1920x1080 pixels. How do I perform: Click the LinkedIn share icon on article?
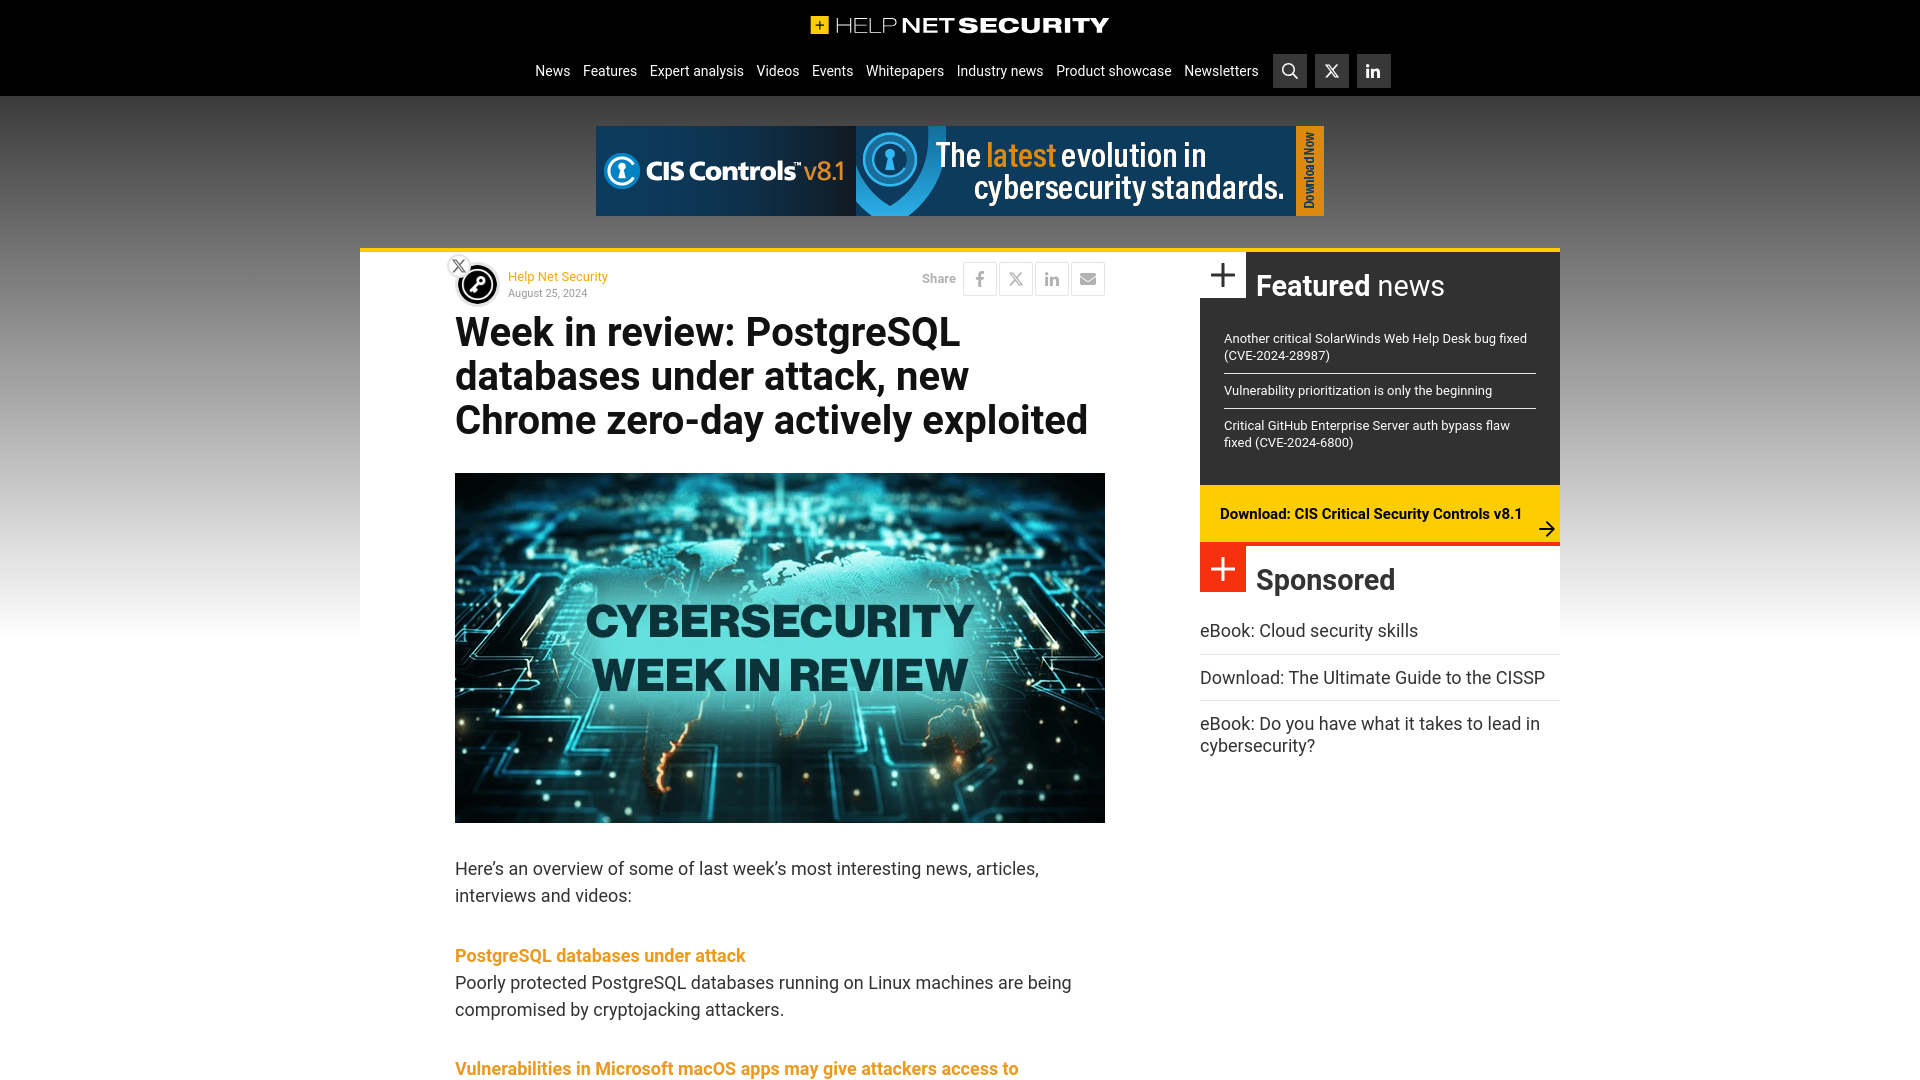coord(1051,278)
